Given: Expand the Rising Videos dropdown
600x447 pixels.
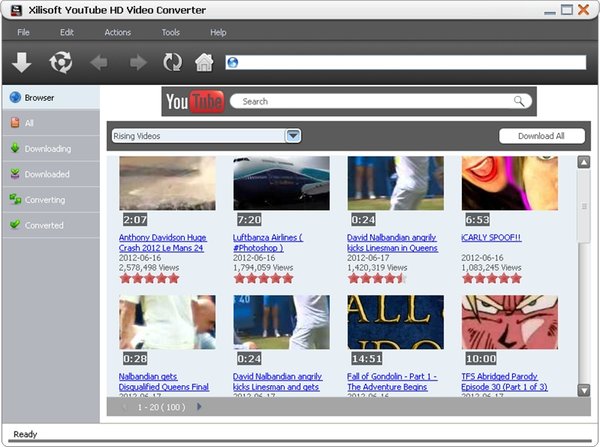Looking at the screenshot, I should click(x=293, y=136).
